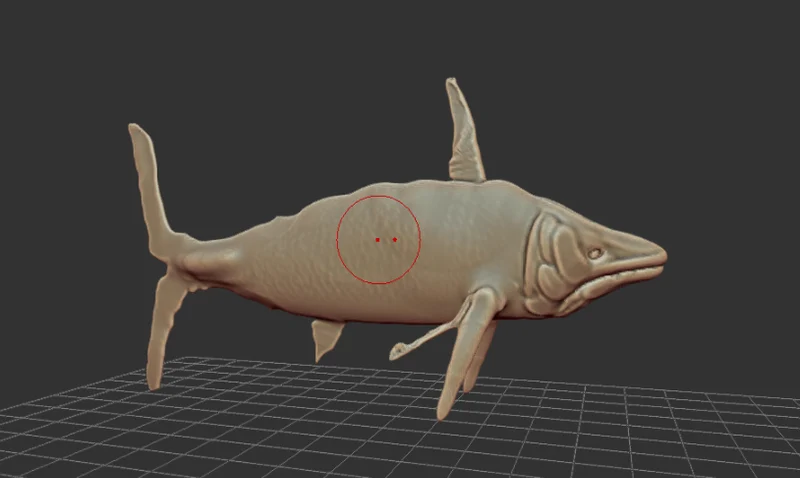Click the left red dot inside brush cursor
Image resolution: width=800 pixels, height=478 pixels.
[x=378, y=240]
